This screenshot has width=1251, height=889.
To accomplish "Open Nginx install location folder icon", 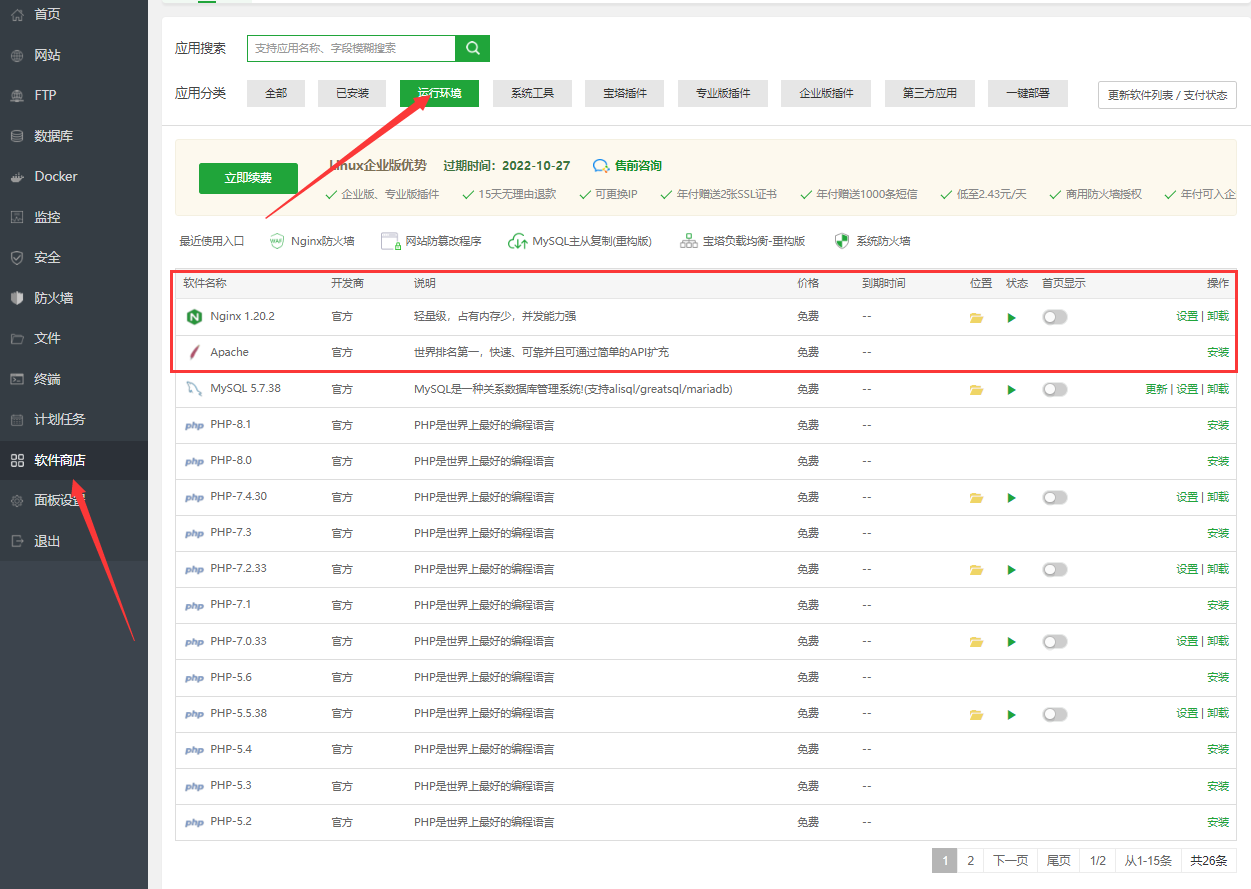I will [x=977, y=318].
